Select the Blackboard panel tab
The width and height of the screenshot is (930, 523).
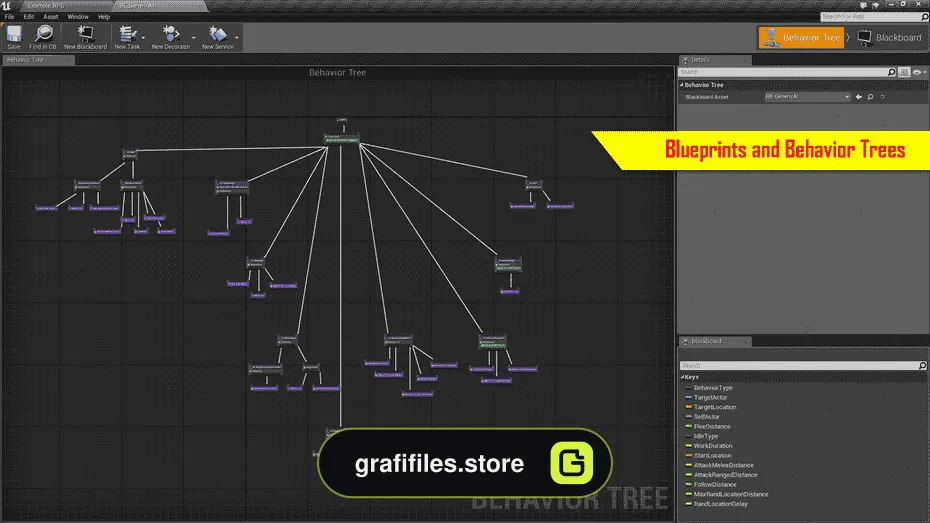(715, 342)
